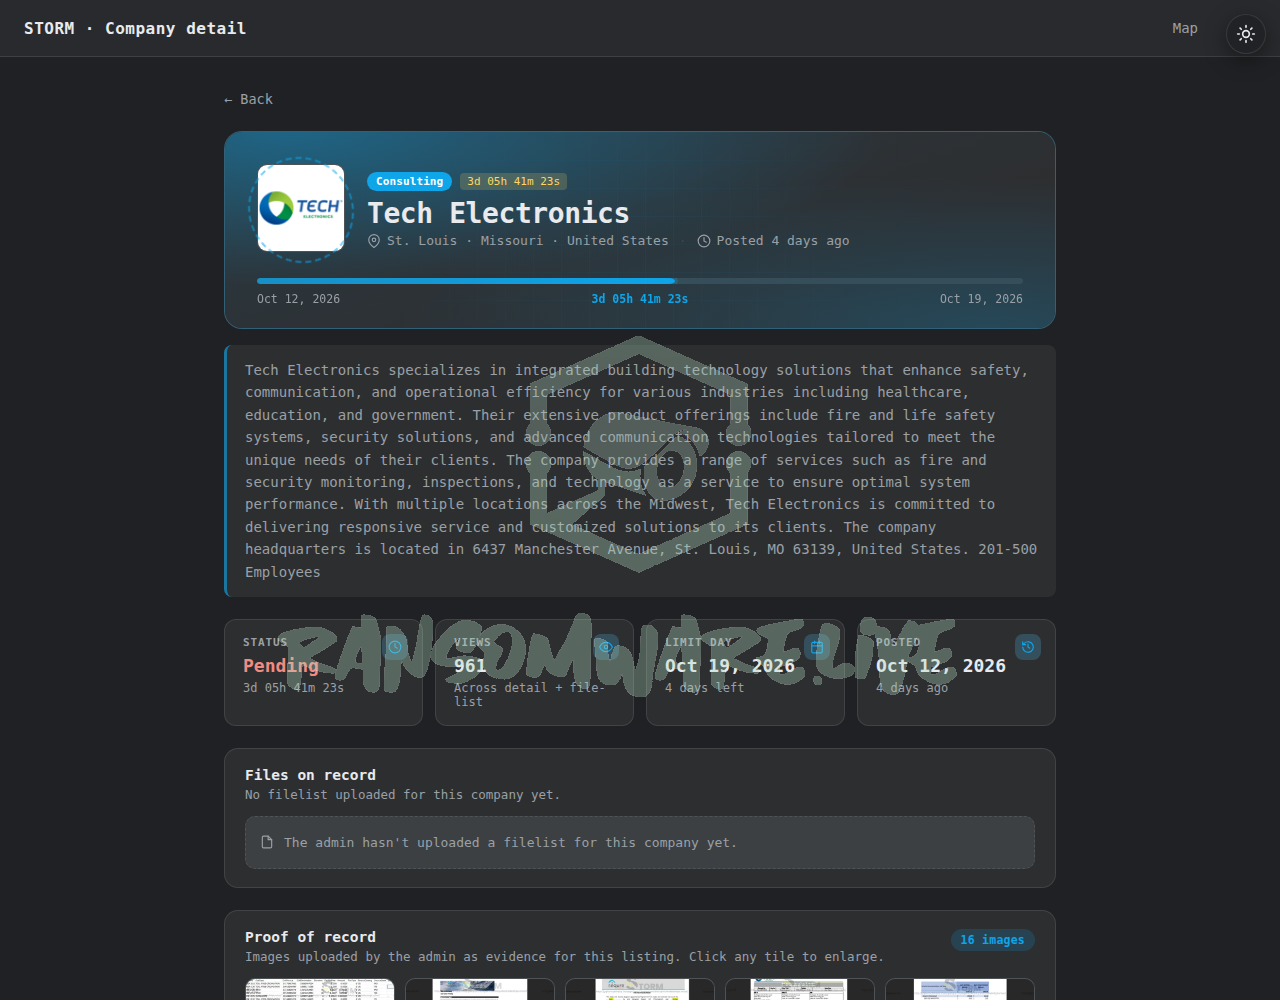Screen dimensions: 1280x1000
Task: Click the location pin icon before St. Louis
Action: pyautogui.click(x=374, y=241)
